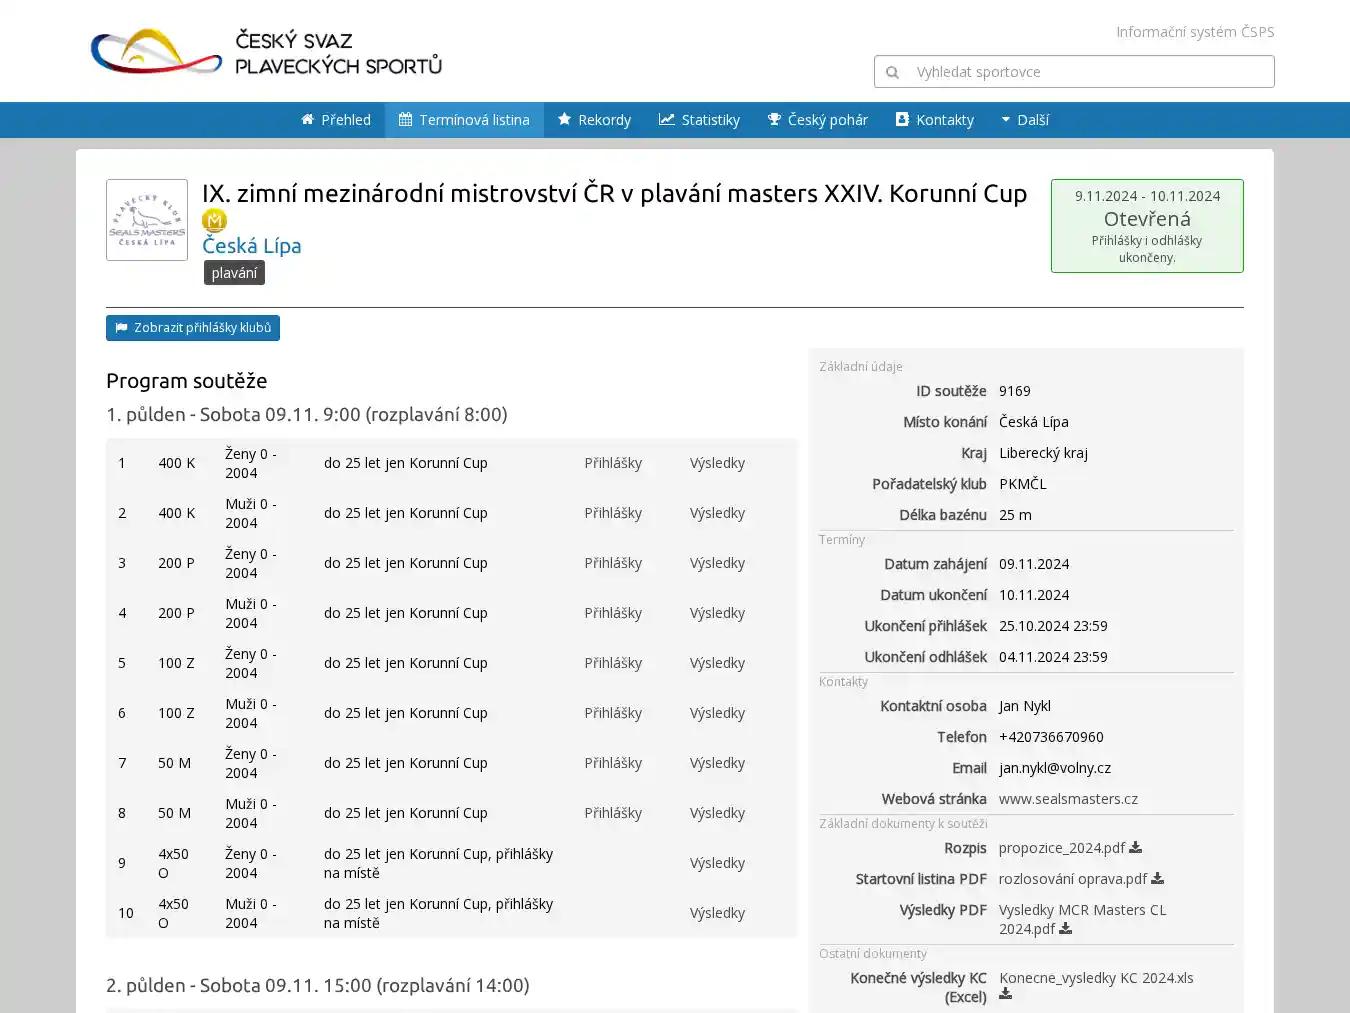This screenshot has width=1350, height=1013.
Task: Download Vysledky MCR Masters PDF icon
Action: [1066, 928]
